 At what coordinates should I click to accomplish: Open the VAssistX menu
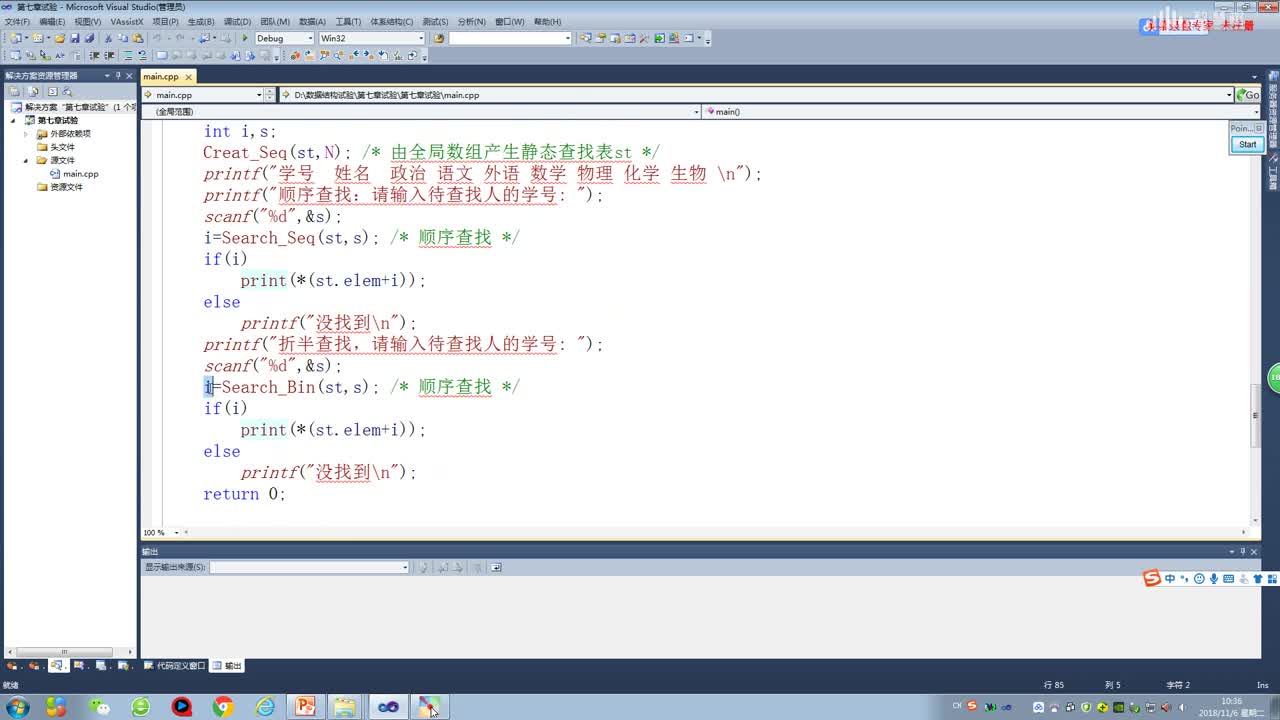pyautogui.click(x=127, y=21)
